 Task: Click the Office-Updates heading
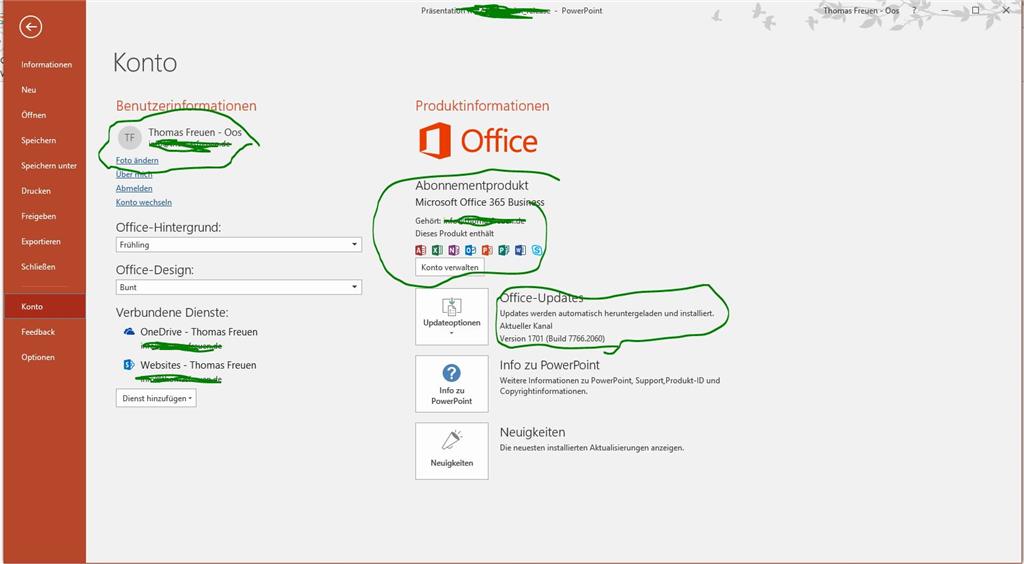click(x=541, y=298)
